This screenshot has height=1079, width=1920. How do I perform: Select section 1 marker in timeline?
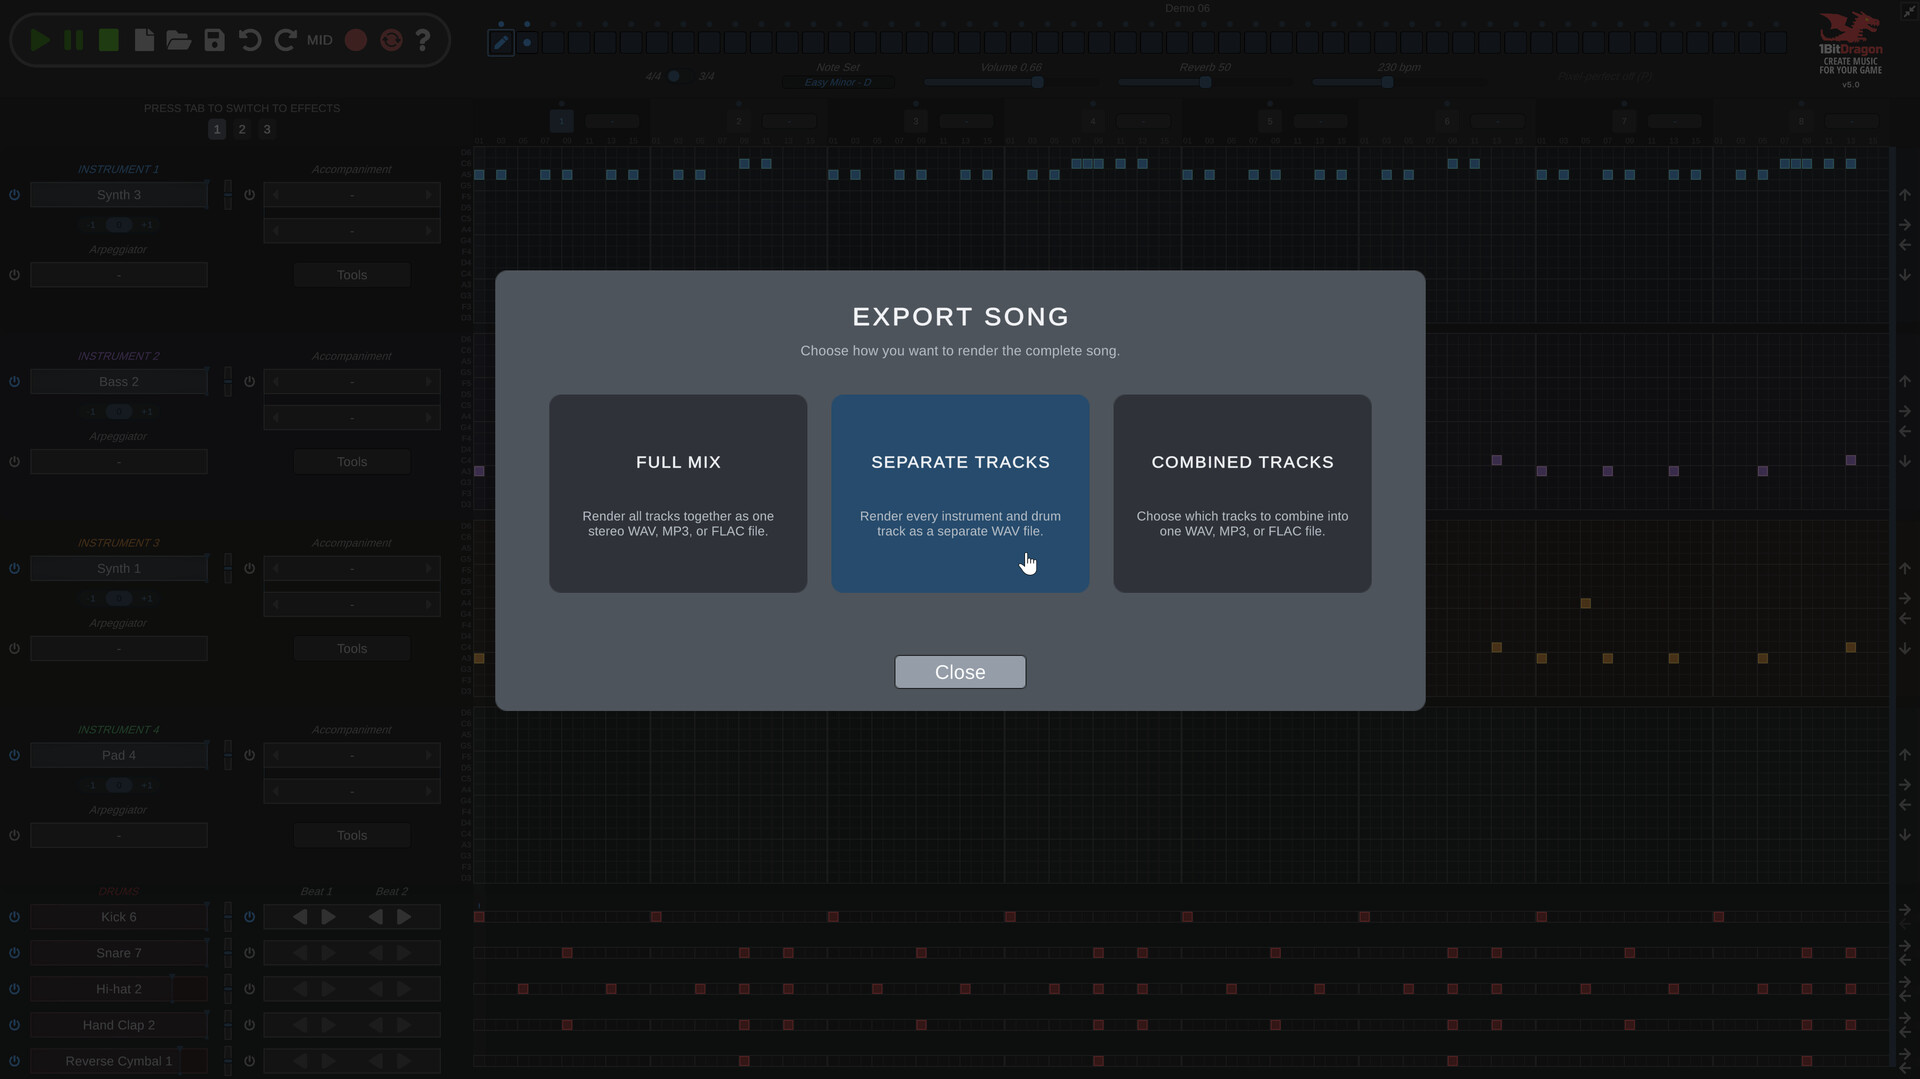(x=561, y=121)
